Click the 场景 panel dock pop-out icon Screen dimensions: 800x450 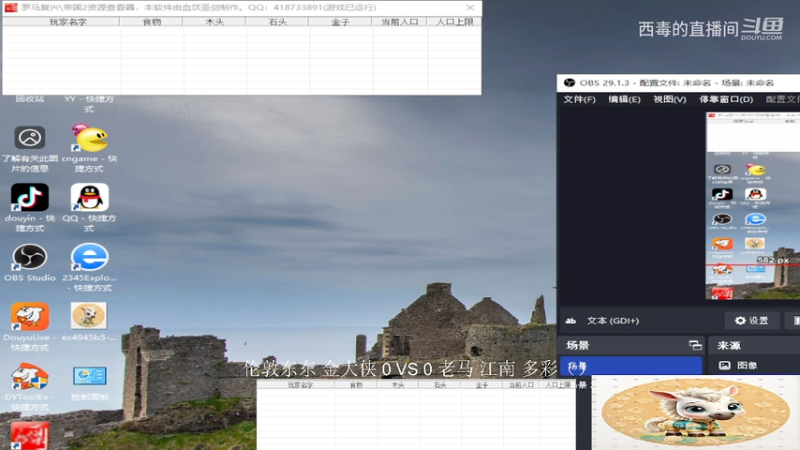coord(695,345)
